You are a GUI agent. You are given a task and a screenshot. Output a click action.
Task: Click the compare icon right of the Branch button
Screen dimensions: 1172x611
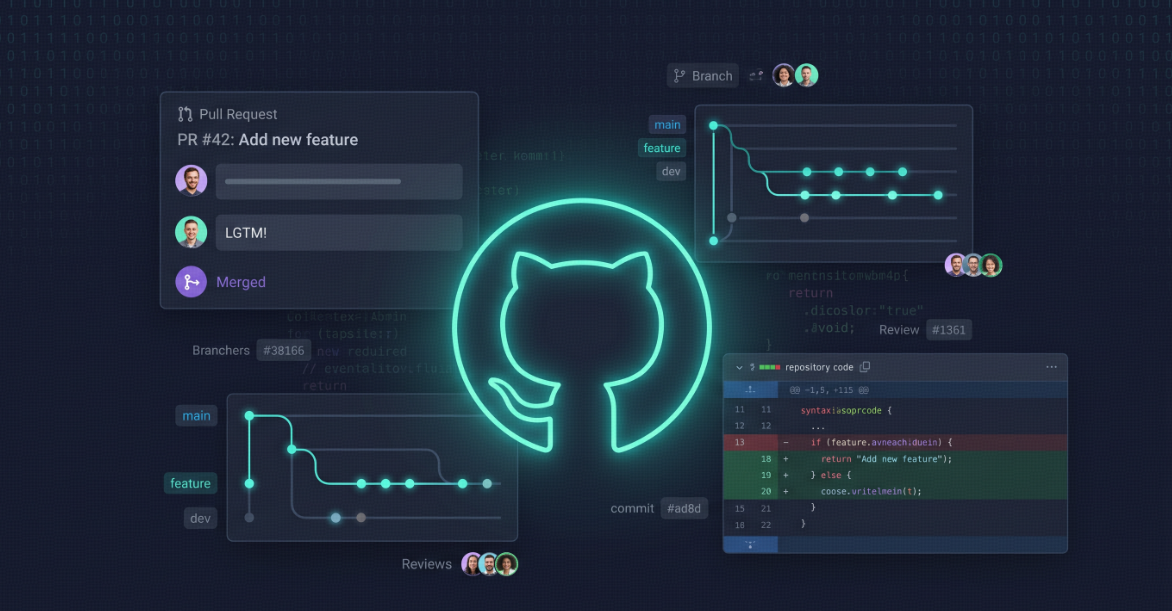[x=756, y=76]
